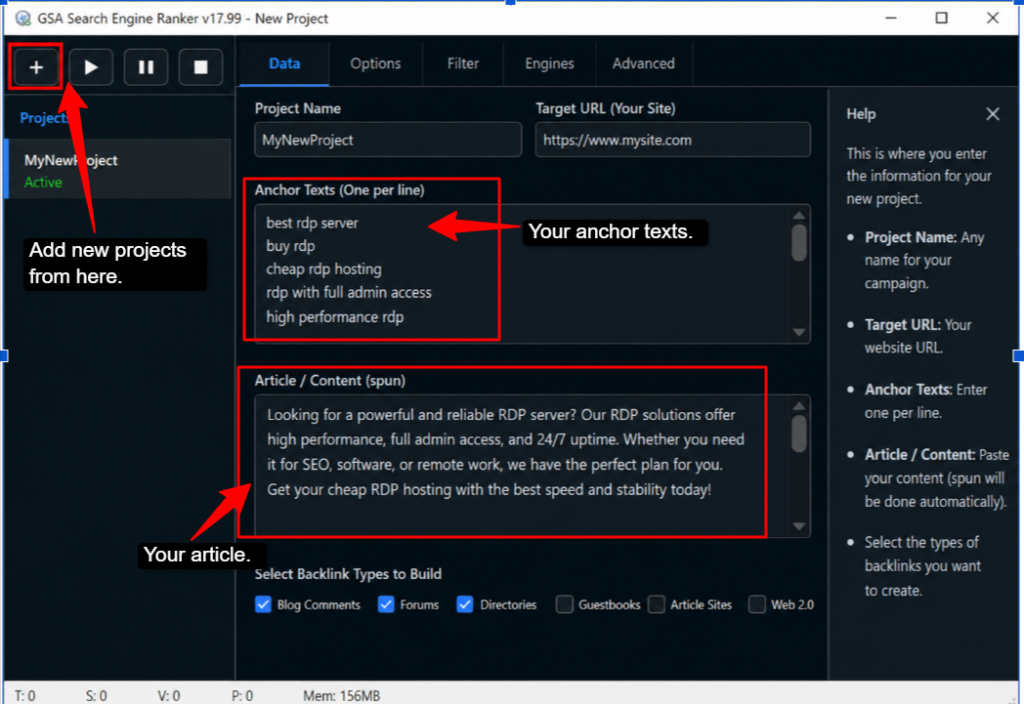The image size is (1024, 704).
Task: Select MyNewProject in the project list
Action: (118, 169)
